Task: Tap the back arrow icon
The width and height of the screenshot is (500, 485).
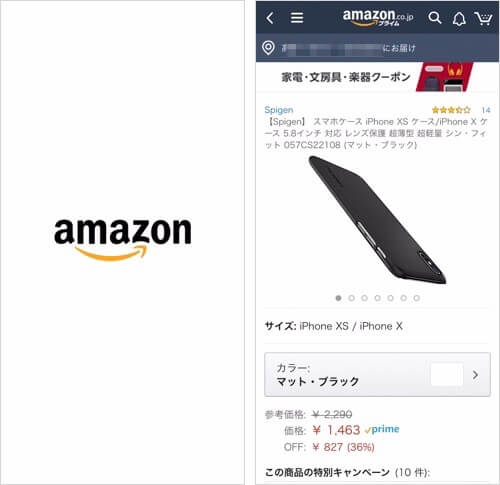Action: pyautogui.click(x=270, y=18)
